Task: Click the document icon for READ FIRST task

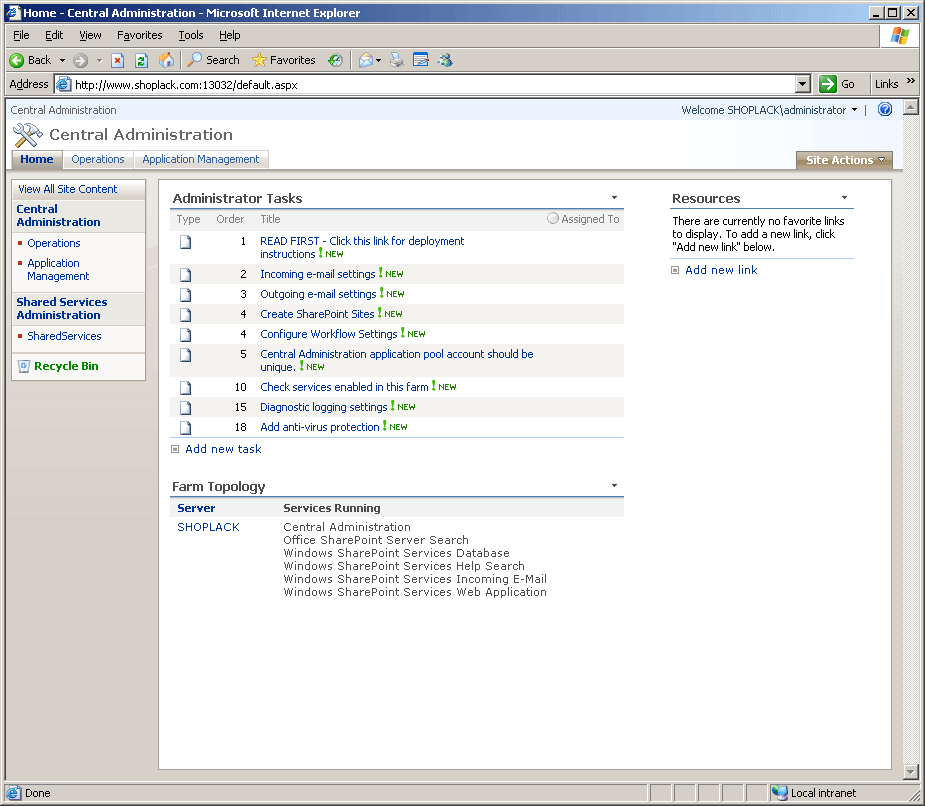Action: (186, 242)
